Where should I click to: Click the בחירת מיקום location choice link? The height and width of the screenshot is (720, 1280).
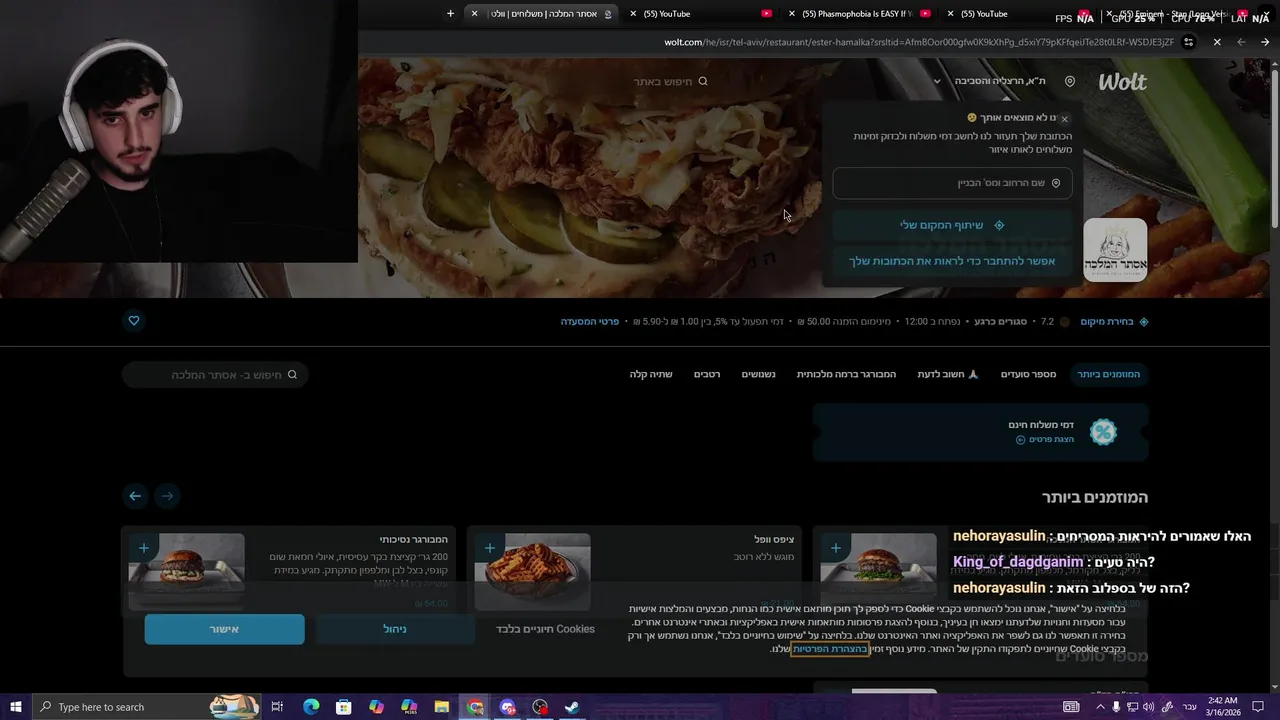click(1114, 322)
